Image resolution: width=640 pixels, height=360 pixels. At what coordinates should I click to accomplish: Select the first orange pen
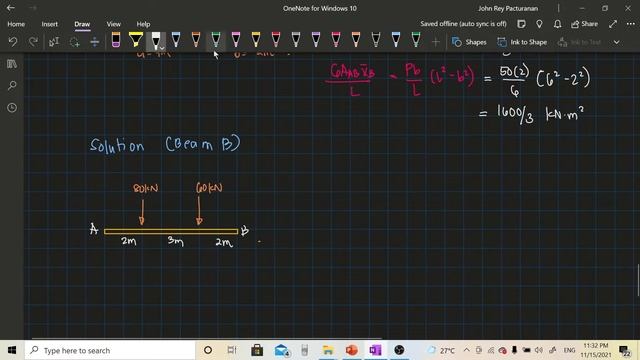pos(196,40)
